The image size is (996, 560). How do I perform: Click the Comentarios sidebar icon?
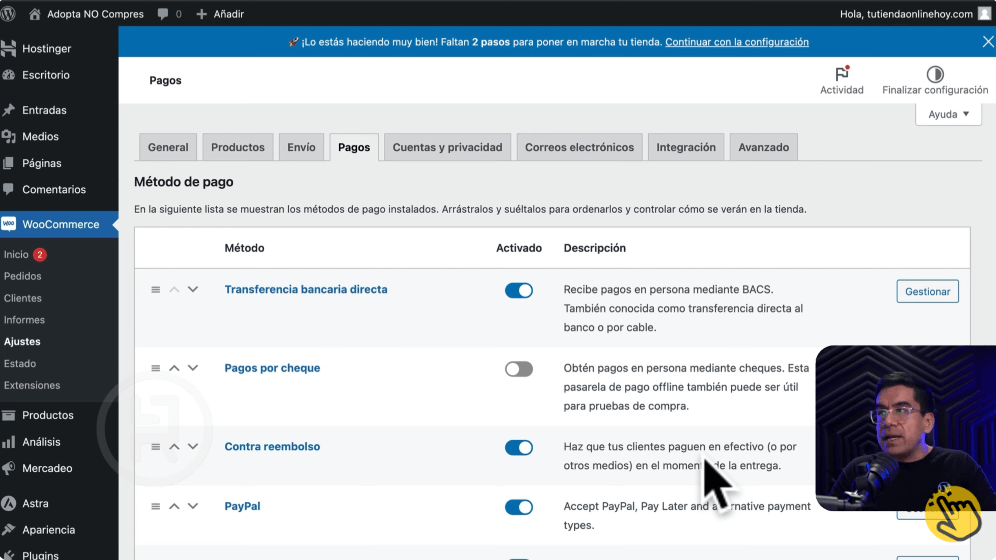(x=9, y=189)
